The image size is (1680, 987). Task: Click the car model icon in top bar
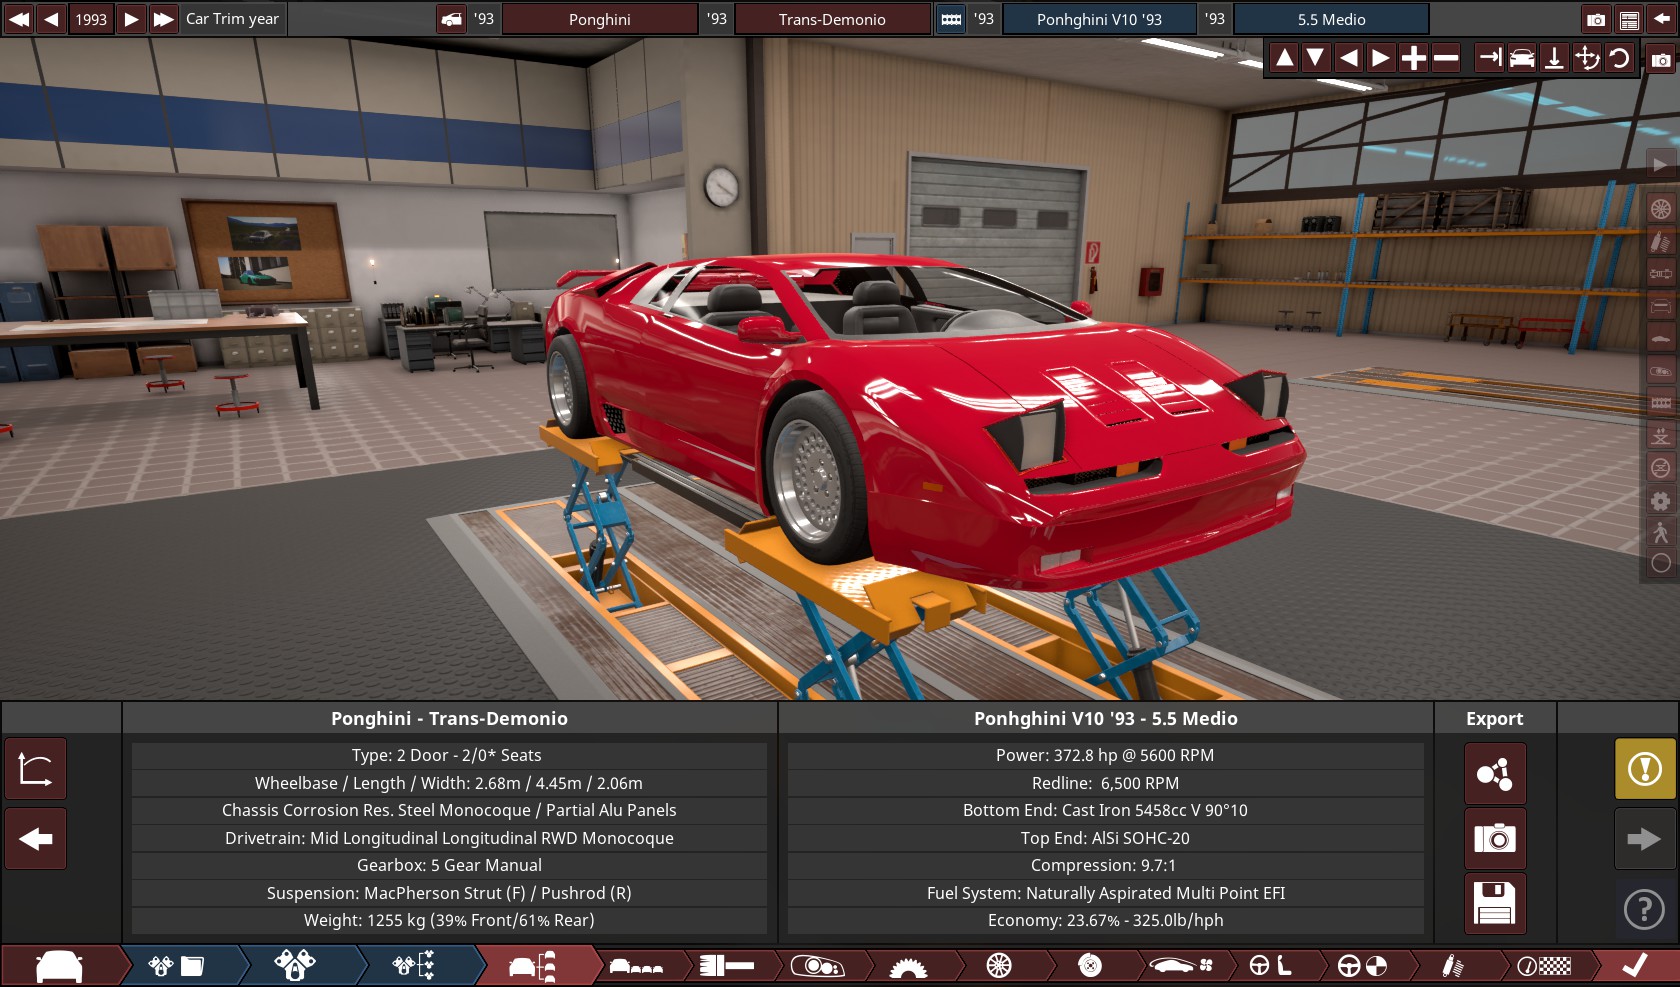click(x=452, y=19)
